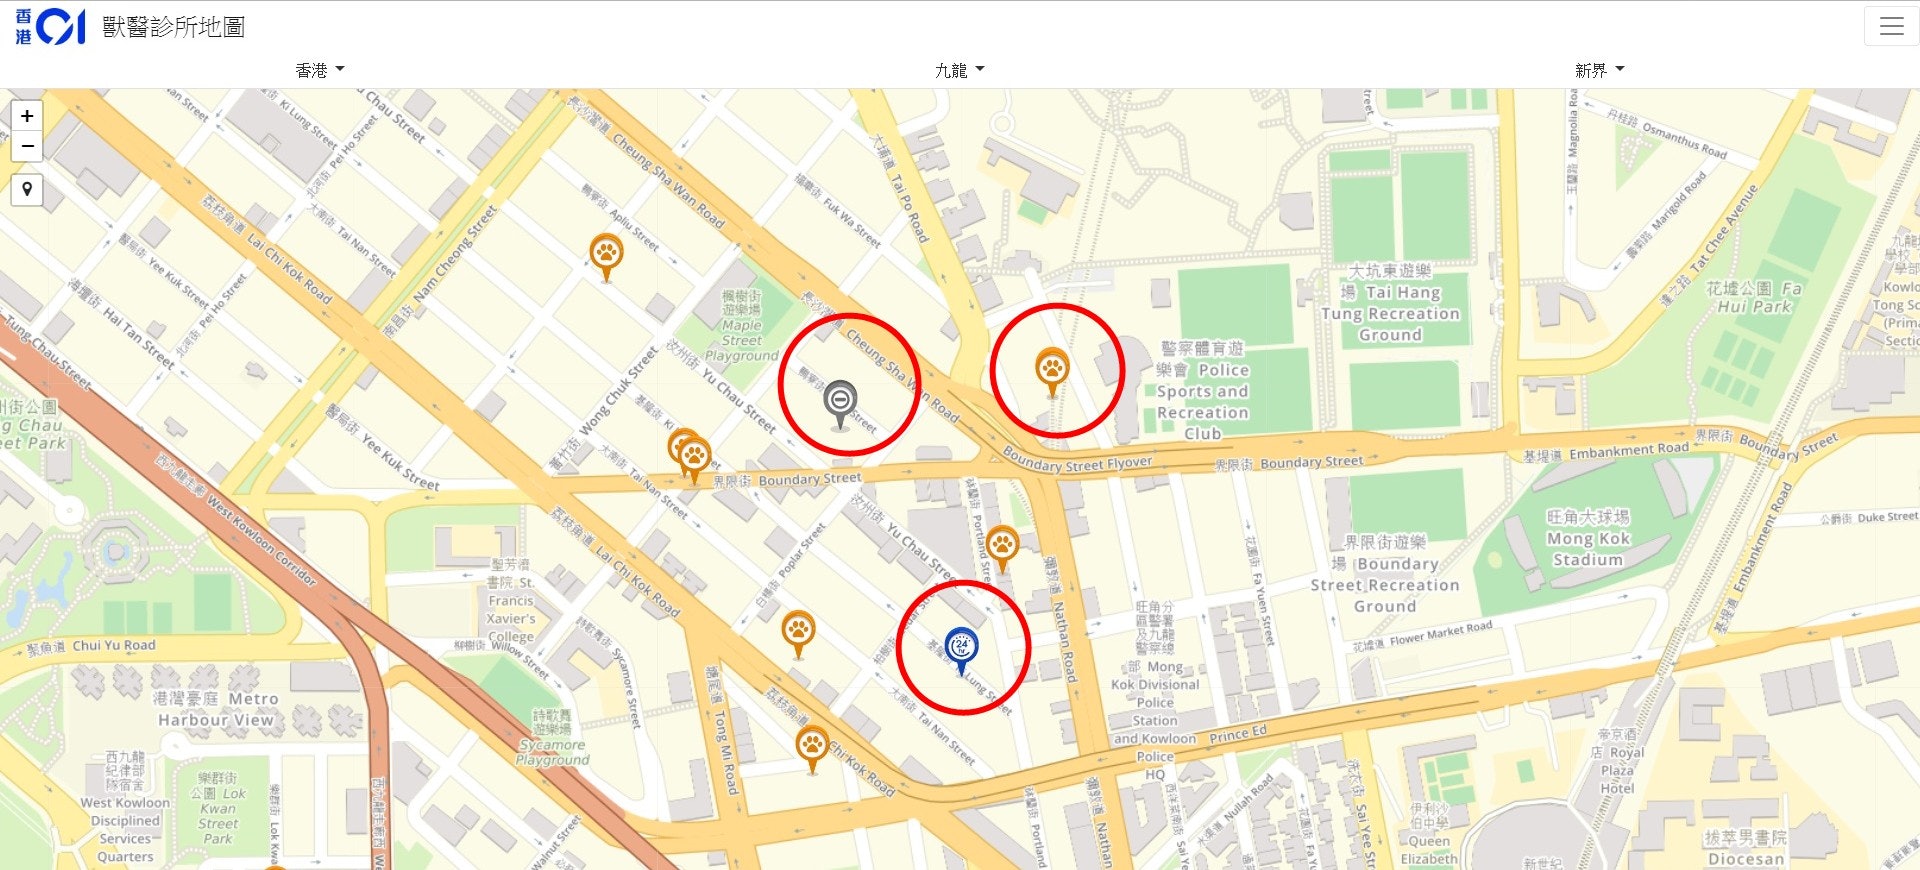Select paw marker near Sycamore Playground
1920x870 pixels.
tap(812, 749)
